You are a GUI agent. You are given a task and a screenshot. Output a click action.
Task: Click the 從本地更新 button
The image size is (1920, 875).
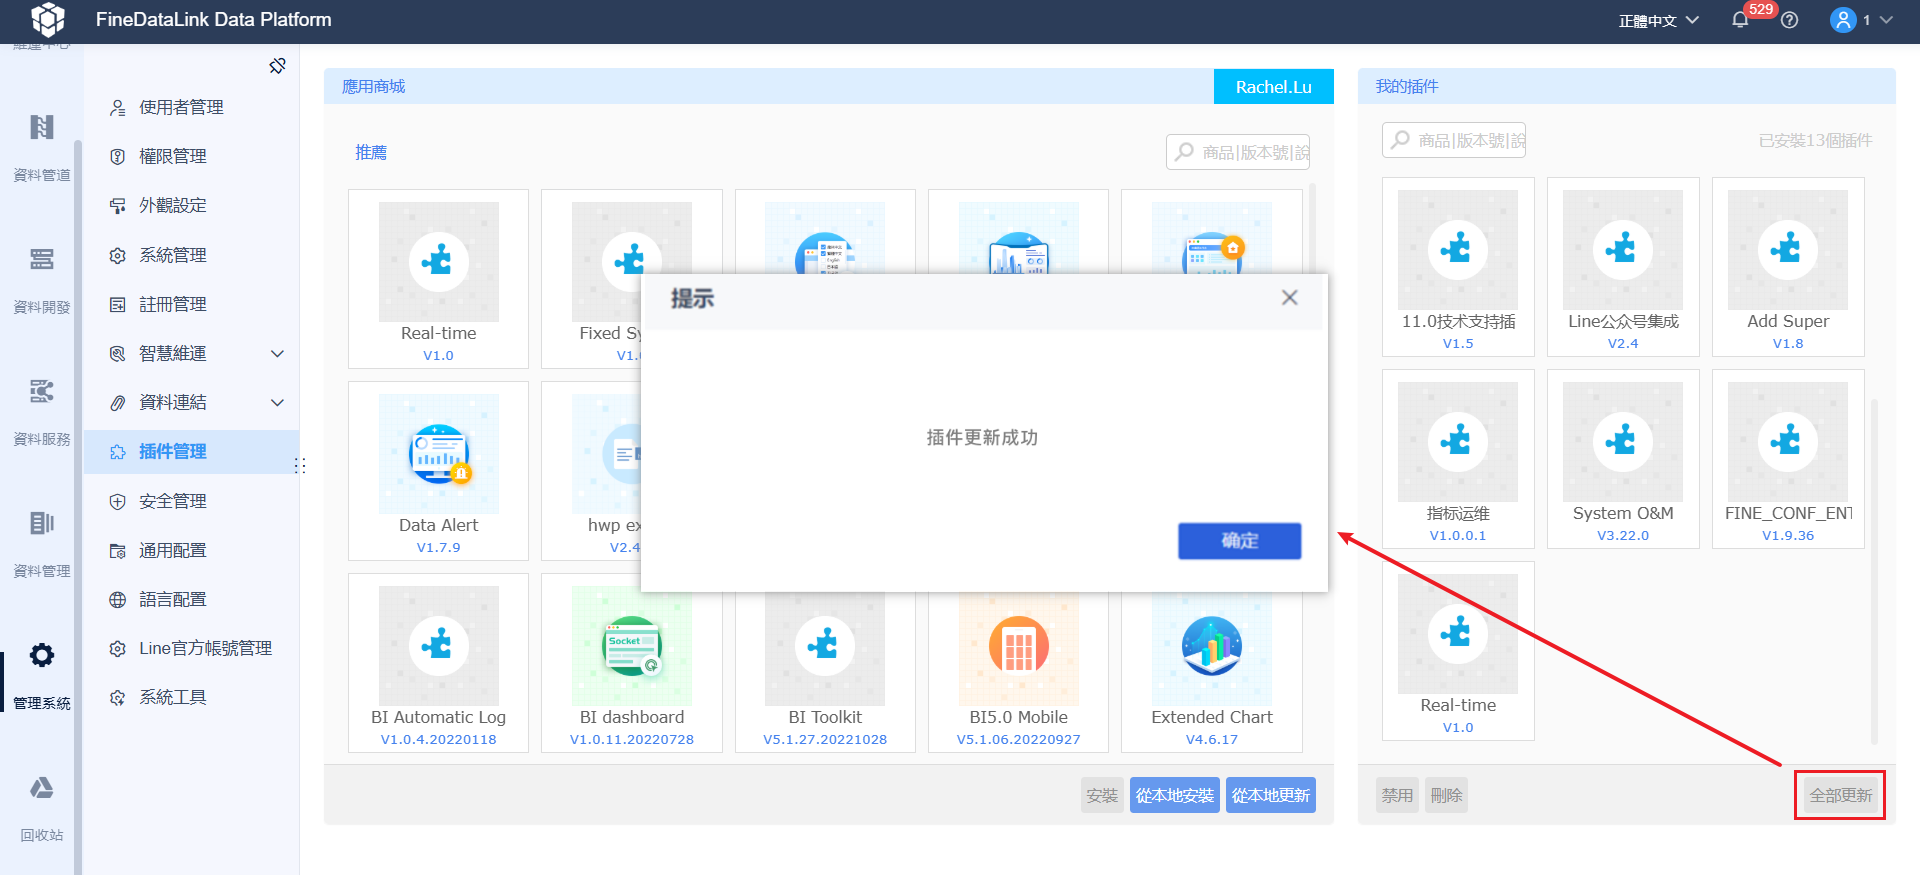(x=1271, y=796)
